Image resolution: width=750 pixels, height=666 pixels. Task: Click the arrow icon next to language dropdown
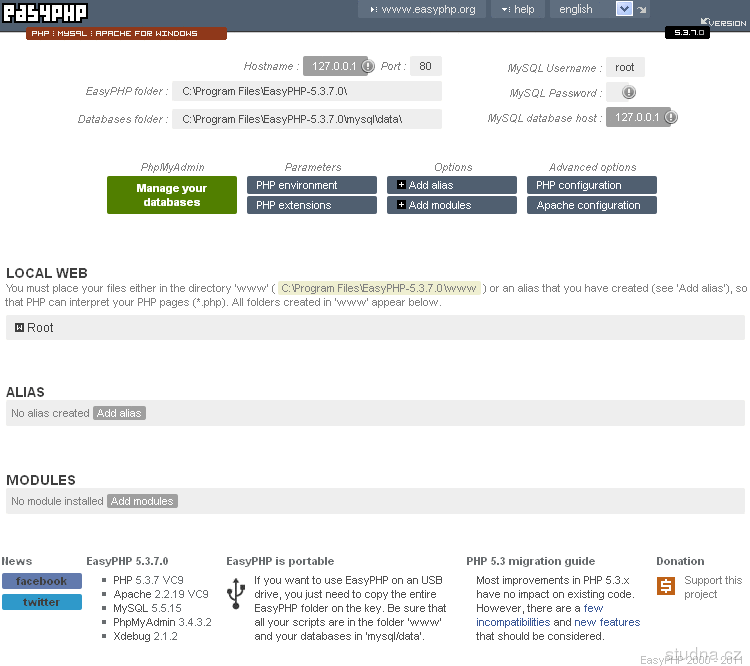point(641,10)
